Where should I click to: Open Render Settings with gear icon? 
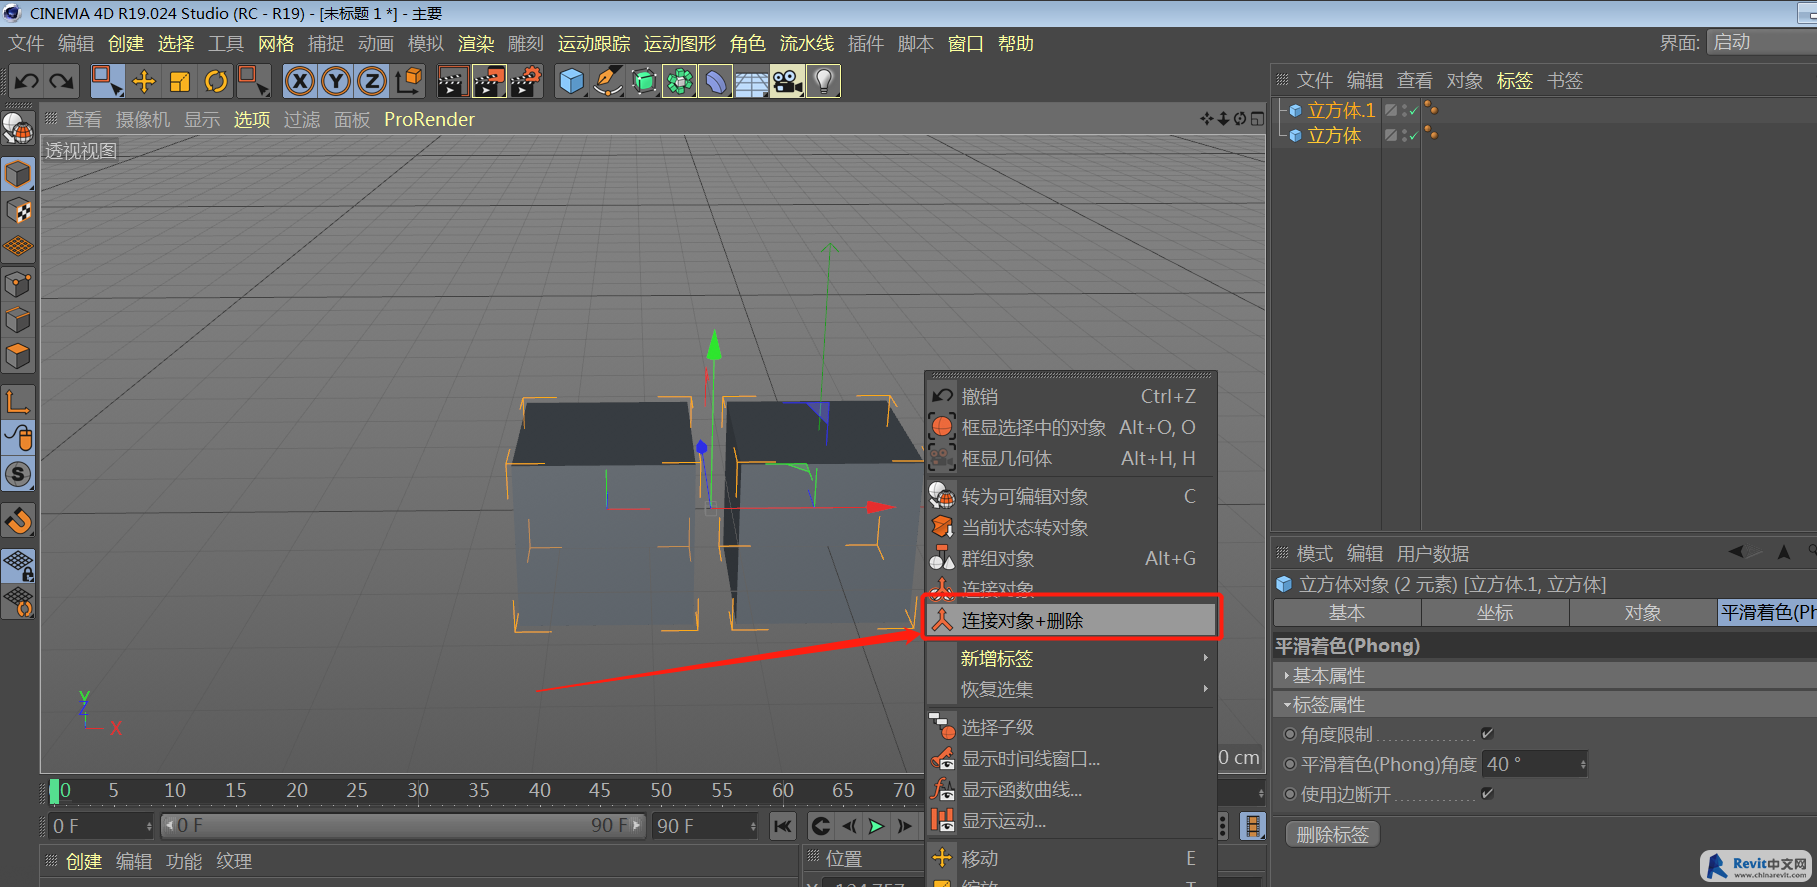click(526, 81)
